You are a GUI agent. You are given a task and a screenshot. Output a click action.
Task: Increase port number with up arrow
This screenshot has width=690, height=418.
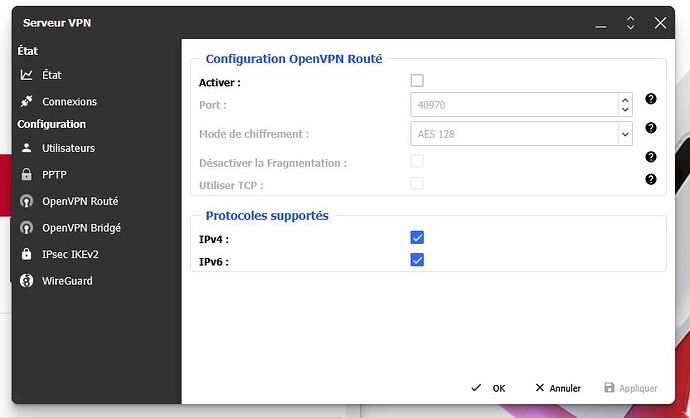625,99
